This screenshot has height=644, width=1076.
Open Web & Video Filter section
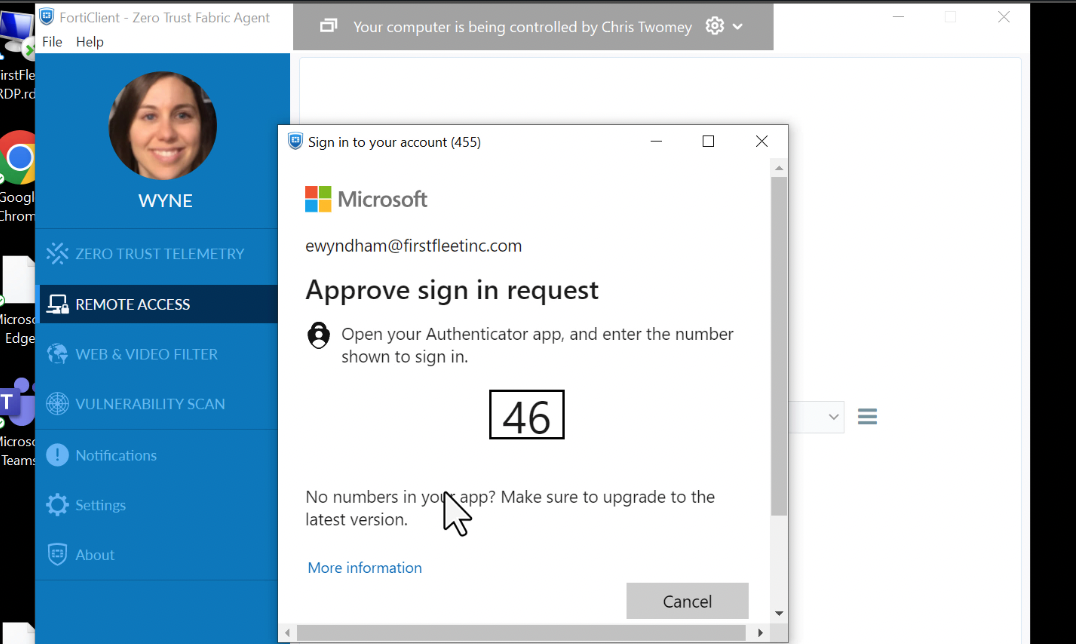pyautogui.click(x=157, y=354)
